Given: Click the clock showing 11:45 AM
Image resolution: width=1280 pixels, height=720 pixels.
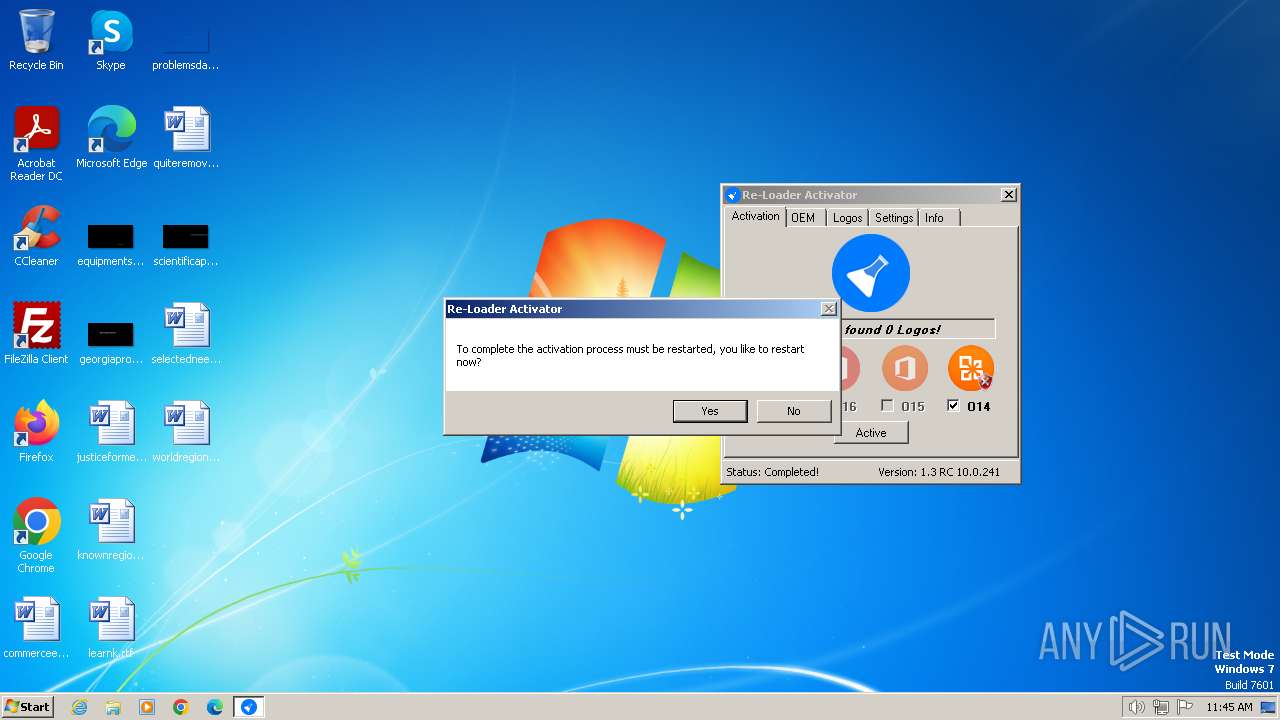Looking at the screenshot, I should click(1229, 707).
